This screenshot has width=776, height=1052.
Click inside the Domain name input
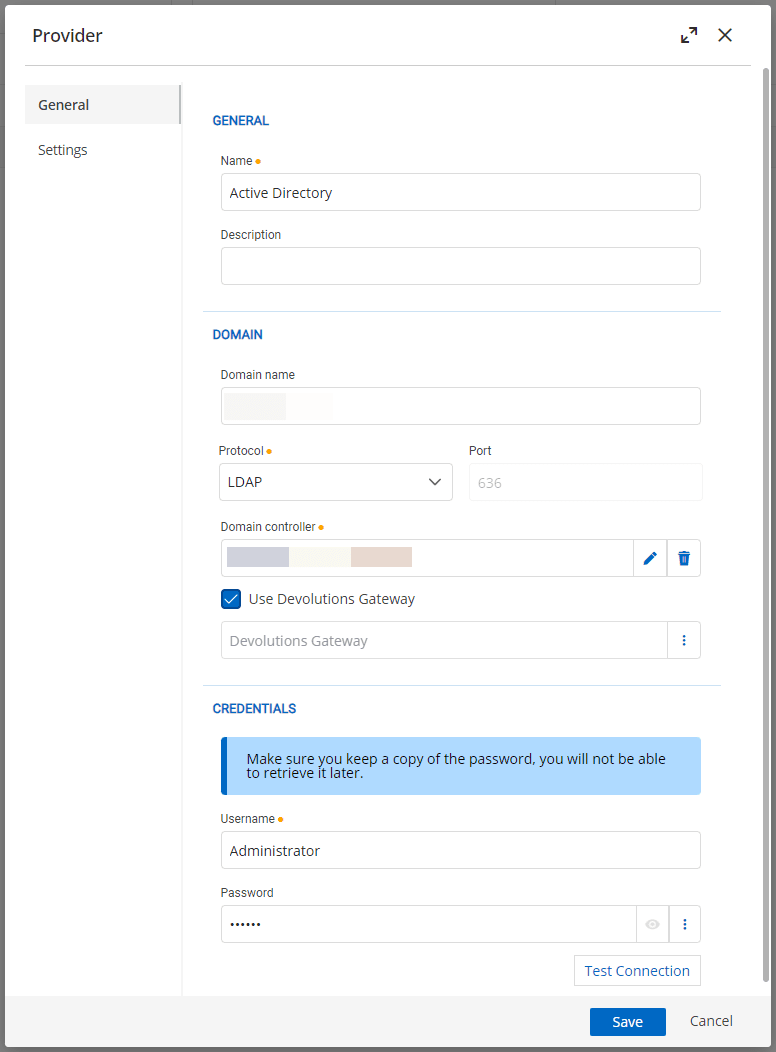460,406
